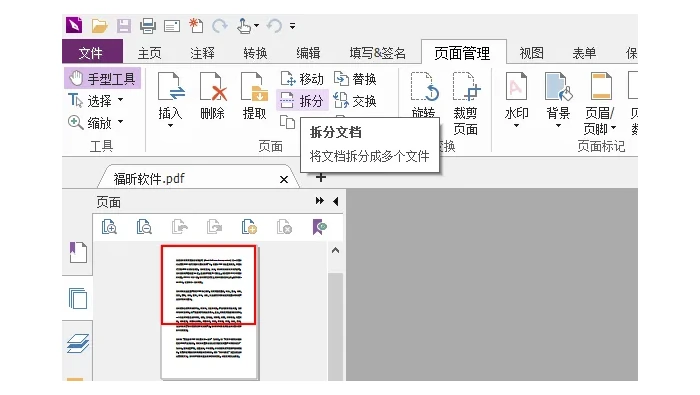Click the thumbnail scrollbar up arrow
The image size is (700, 395).
pos(335,250)
